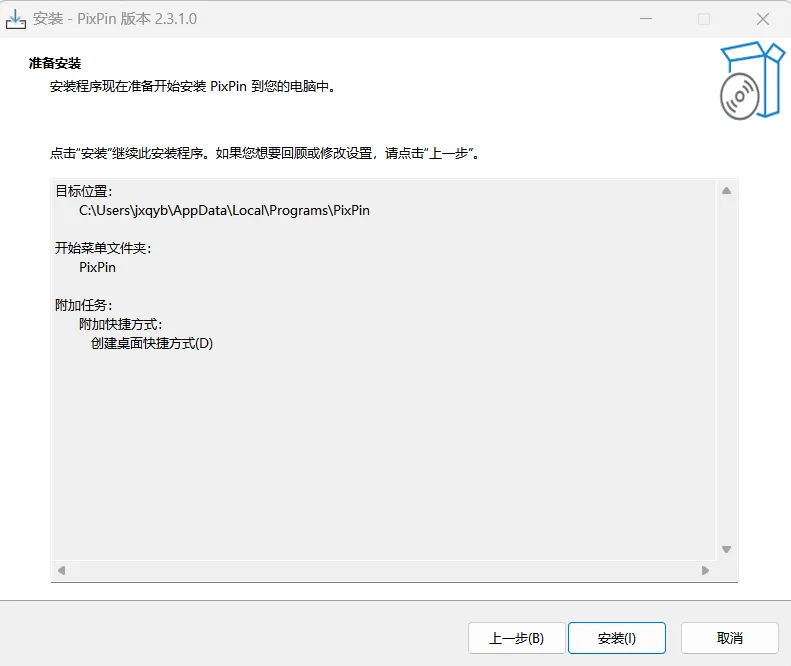This screenshot has height=666, width=791.
Task: Click the sentence beginning 安装程序现在准备开始安装 PixPin
Action: pos(193,86)
